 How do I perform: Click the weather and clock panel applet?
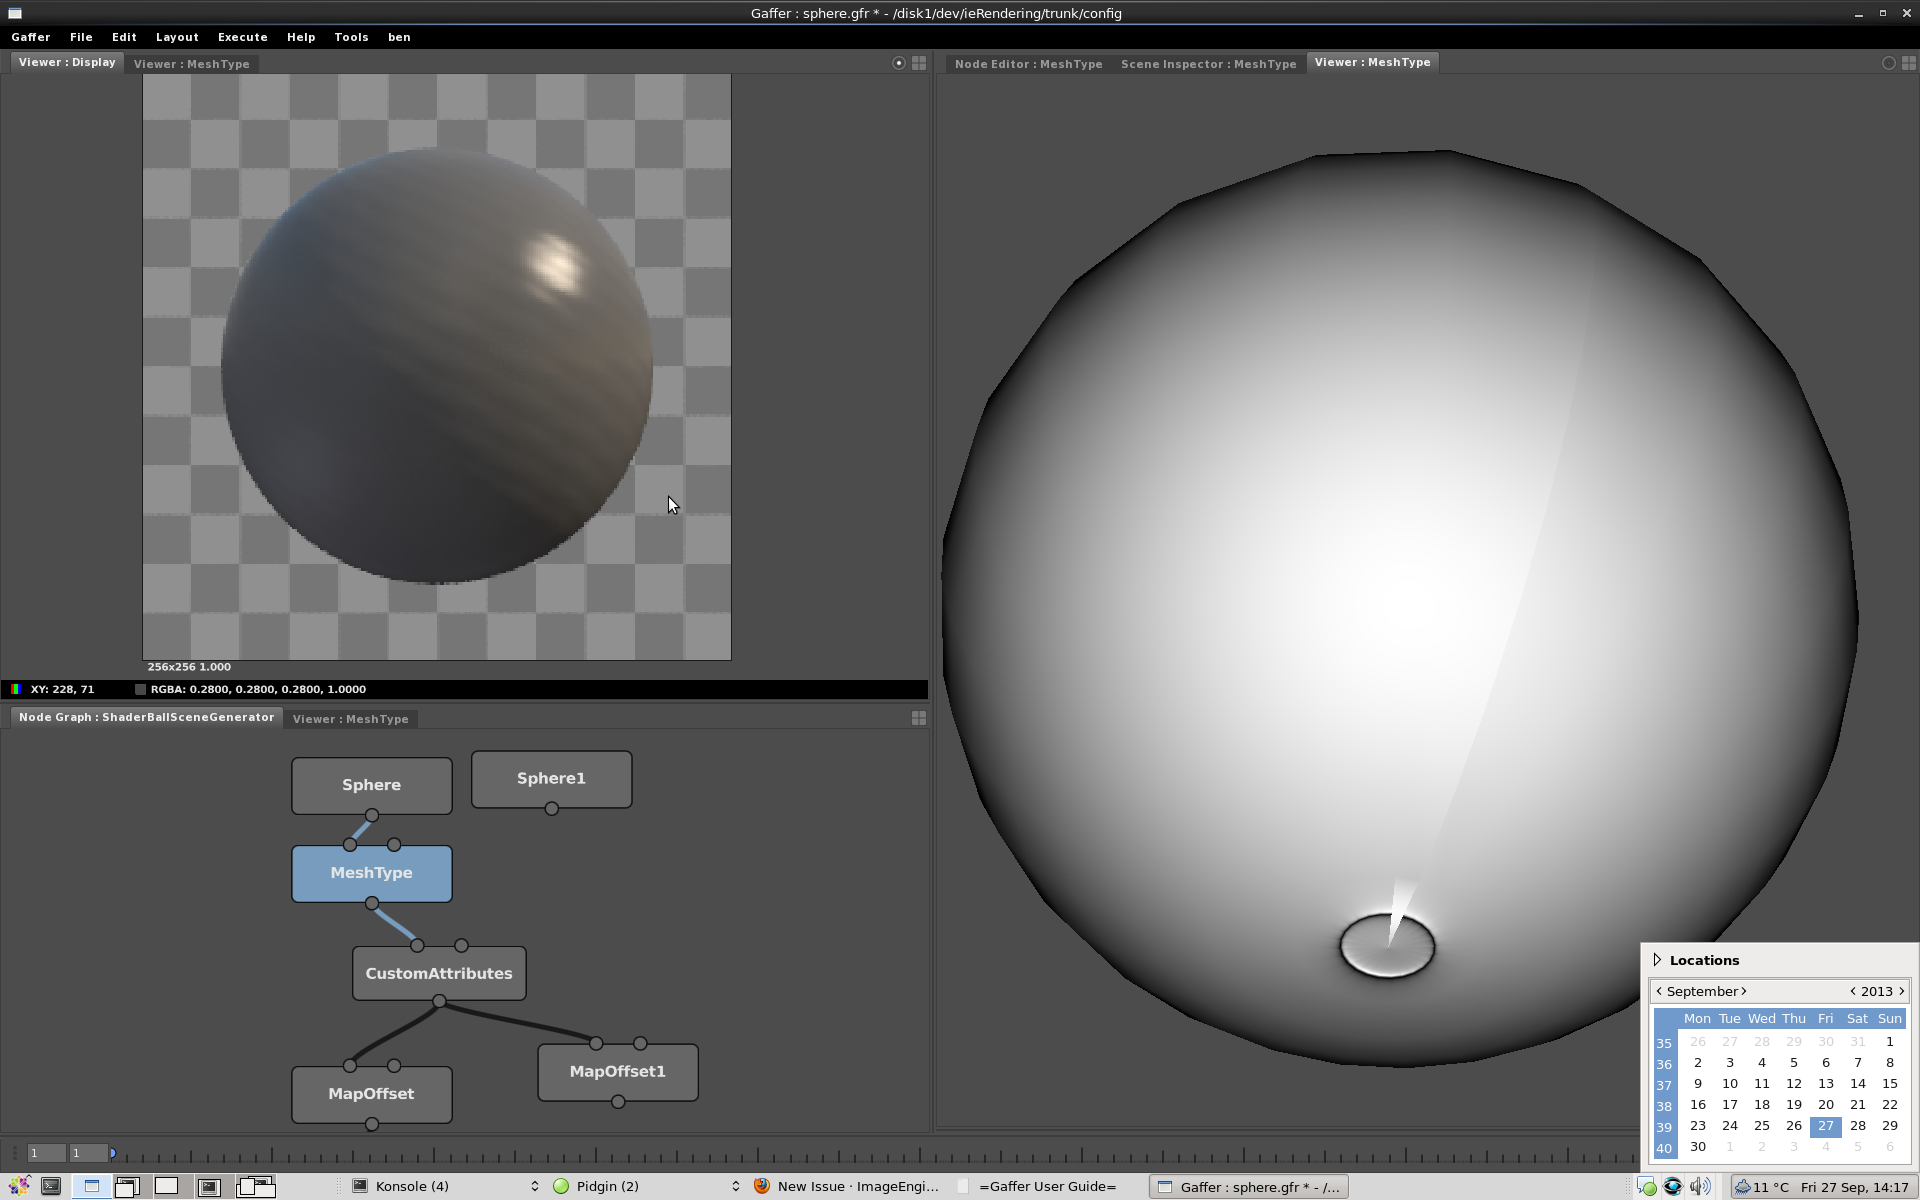(1823, 1187)
